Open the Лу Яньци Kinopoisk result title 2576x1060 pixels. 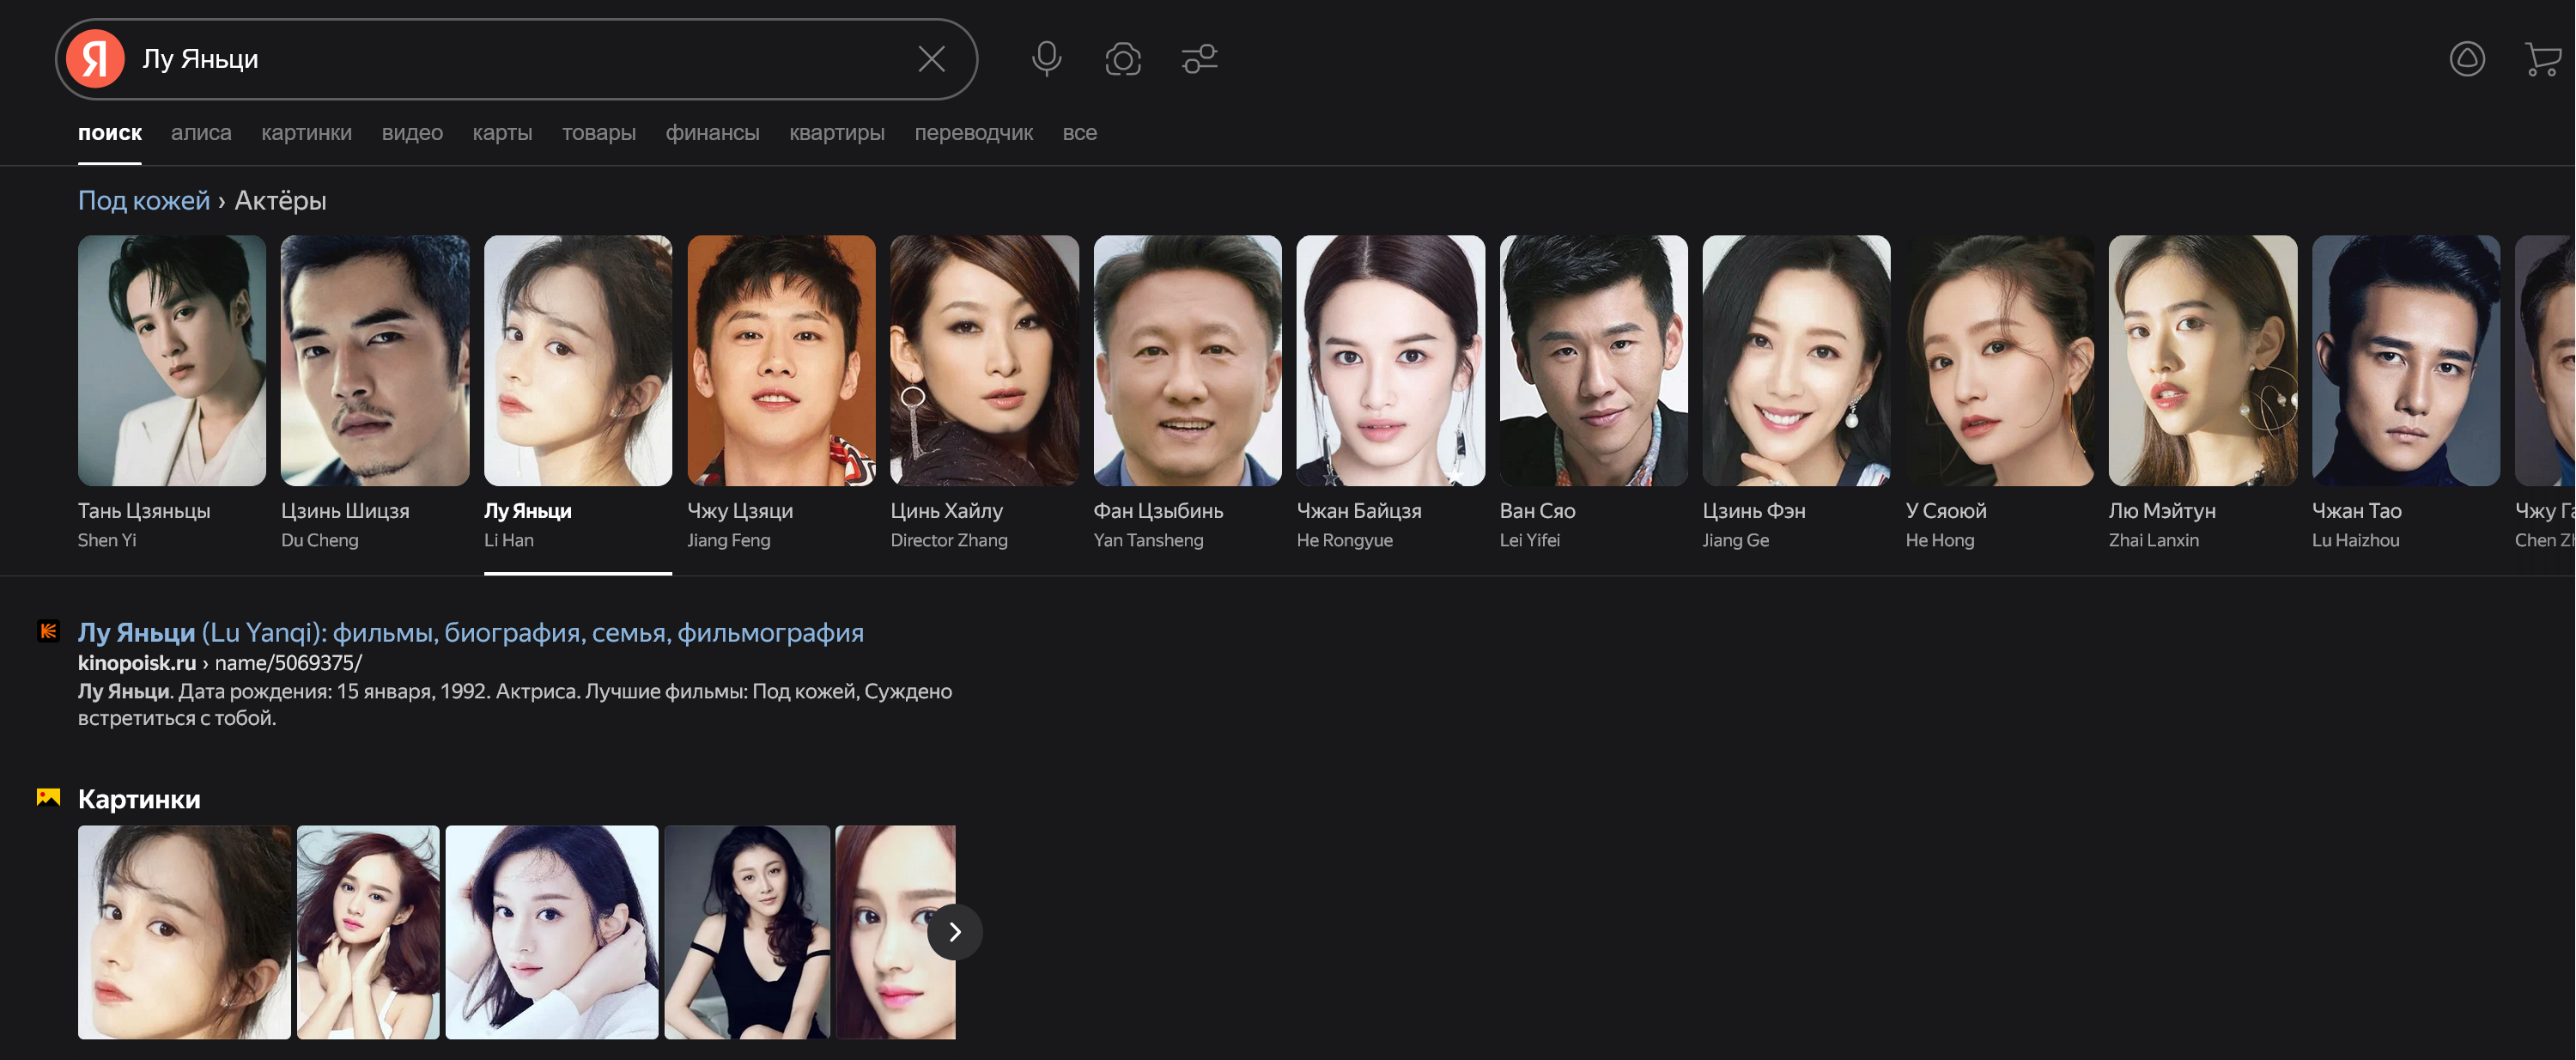pos(470,633)
